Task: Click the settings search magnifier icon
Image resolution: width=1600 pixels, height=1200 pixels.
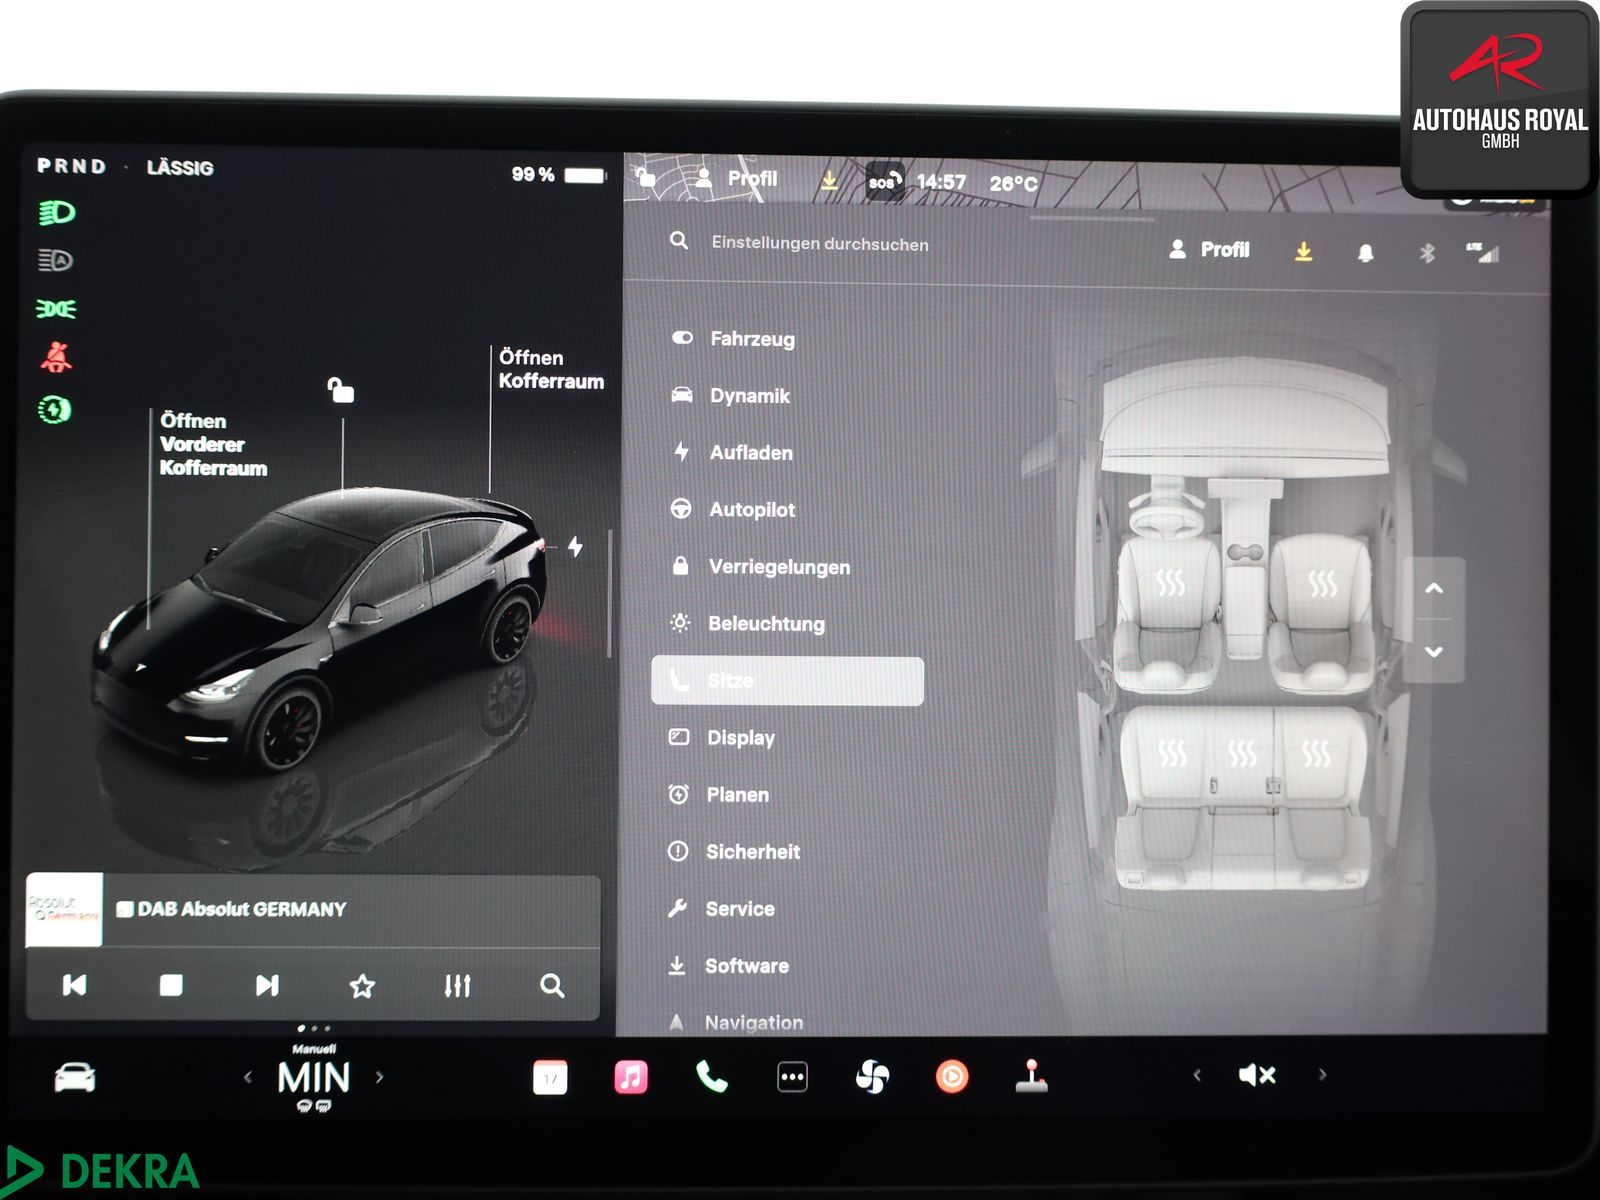Action: 679,241
